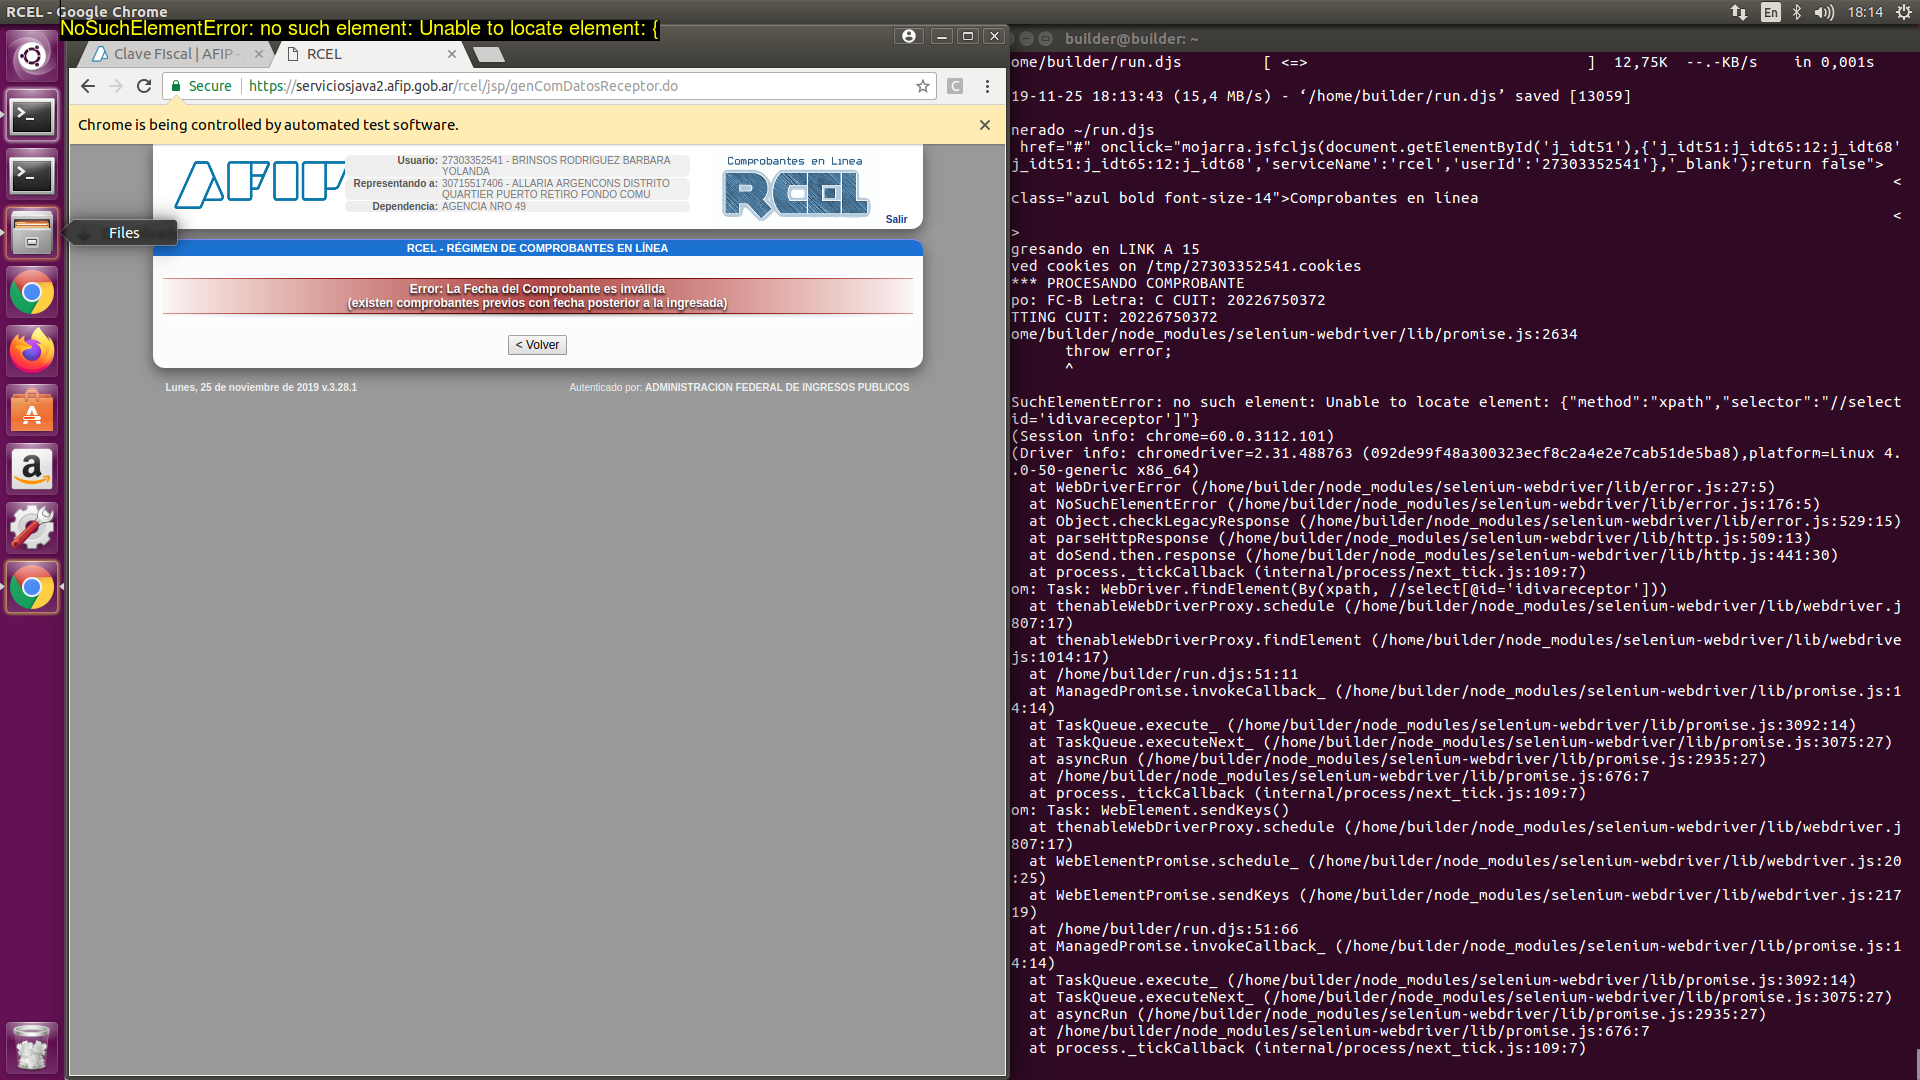Image resolution: width=1920 pixels, height=1080 pixels.
Task: Open second Terminal launcher icon
Action: click(x=32, y=175)
